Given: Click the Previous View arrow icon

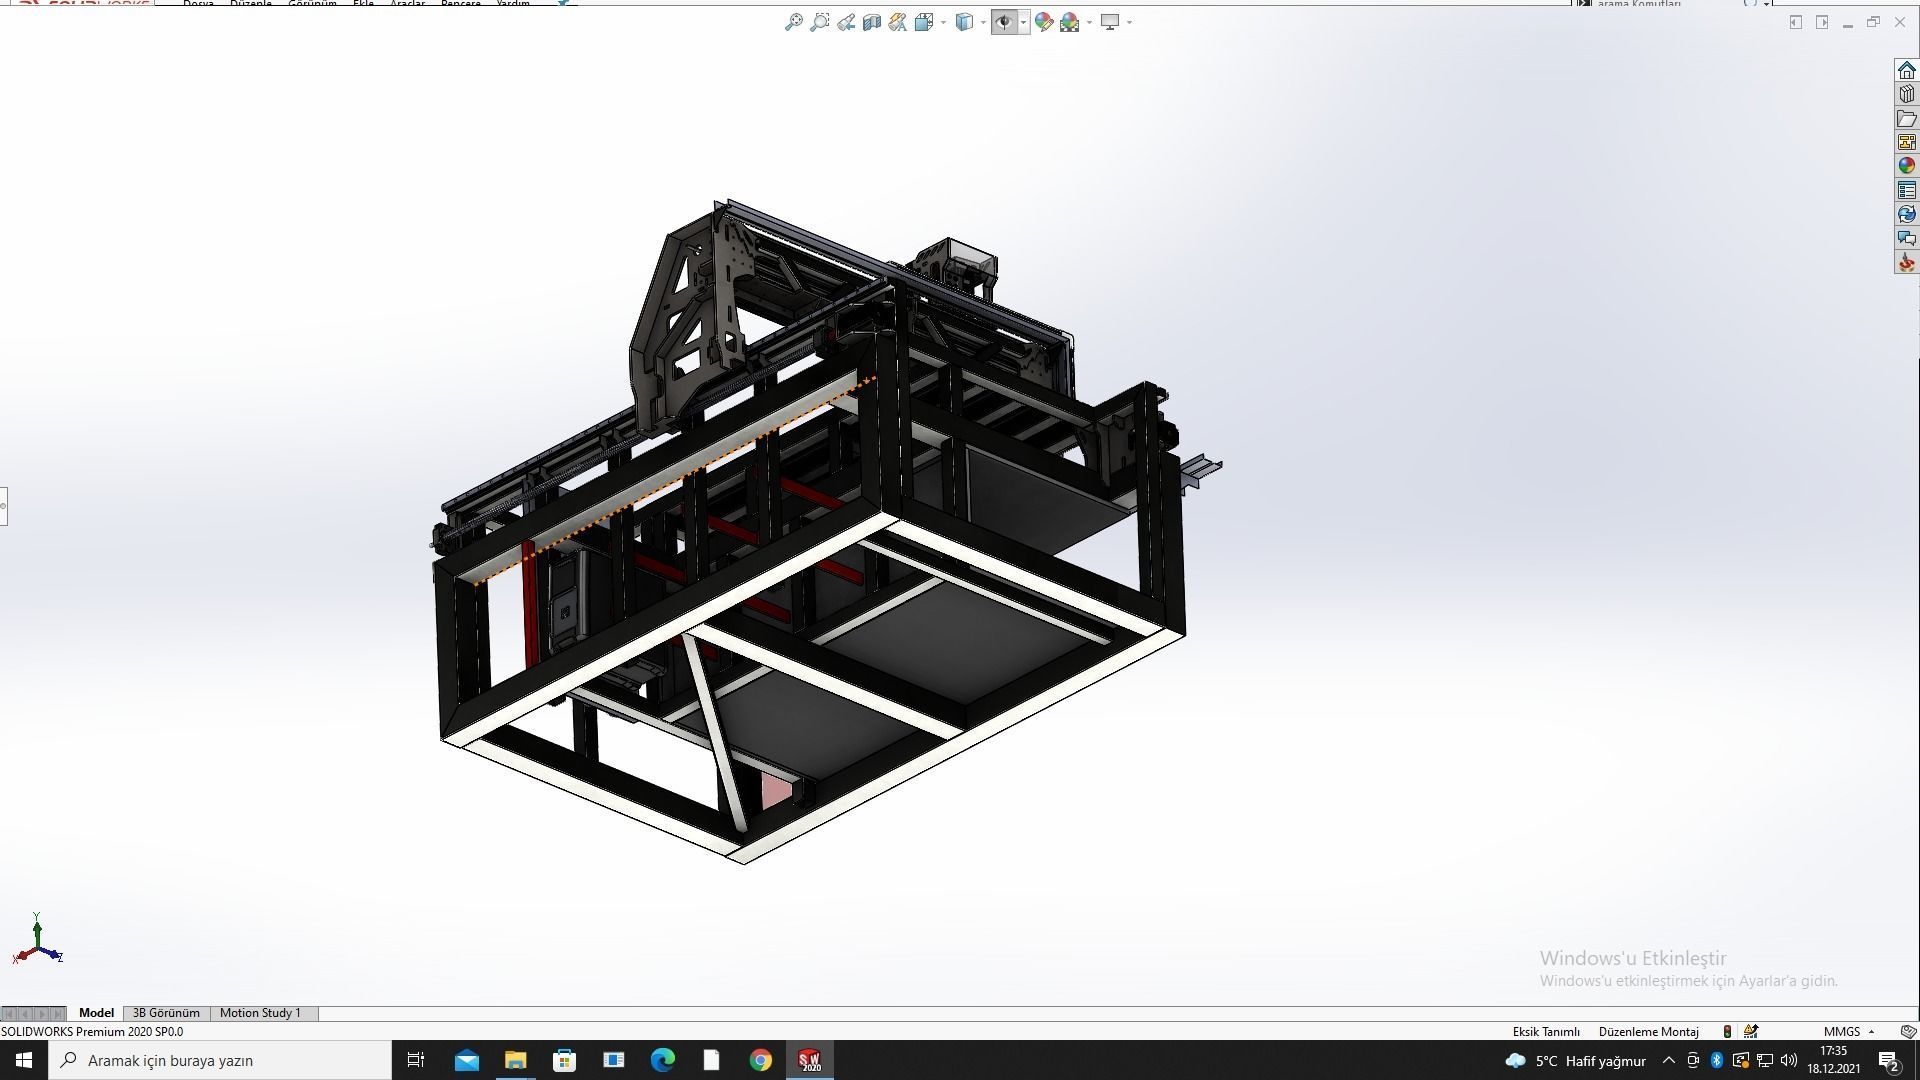Looking at the screenshot, I should (x=846, y=22).
